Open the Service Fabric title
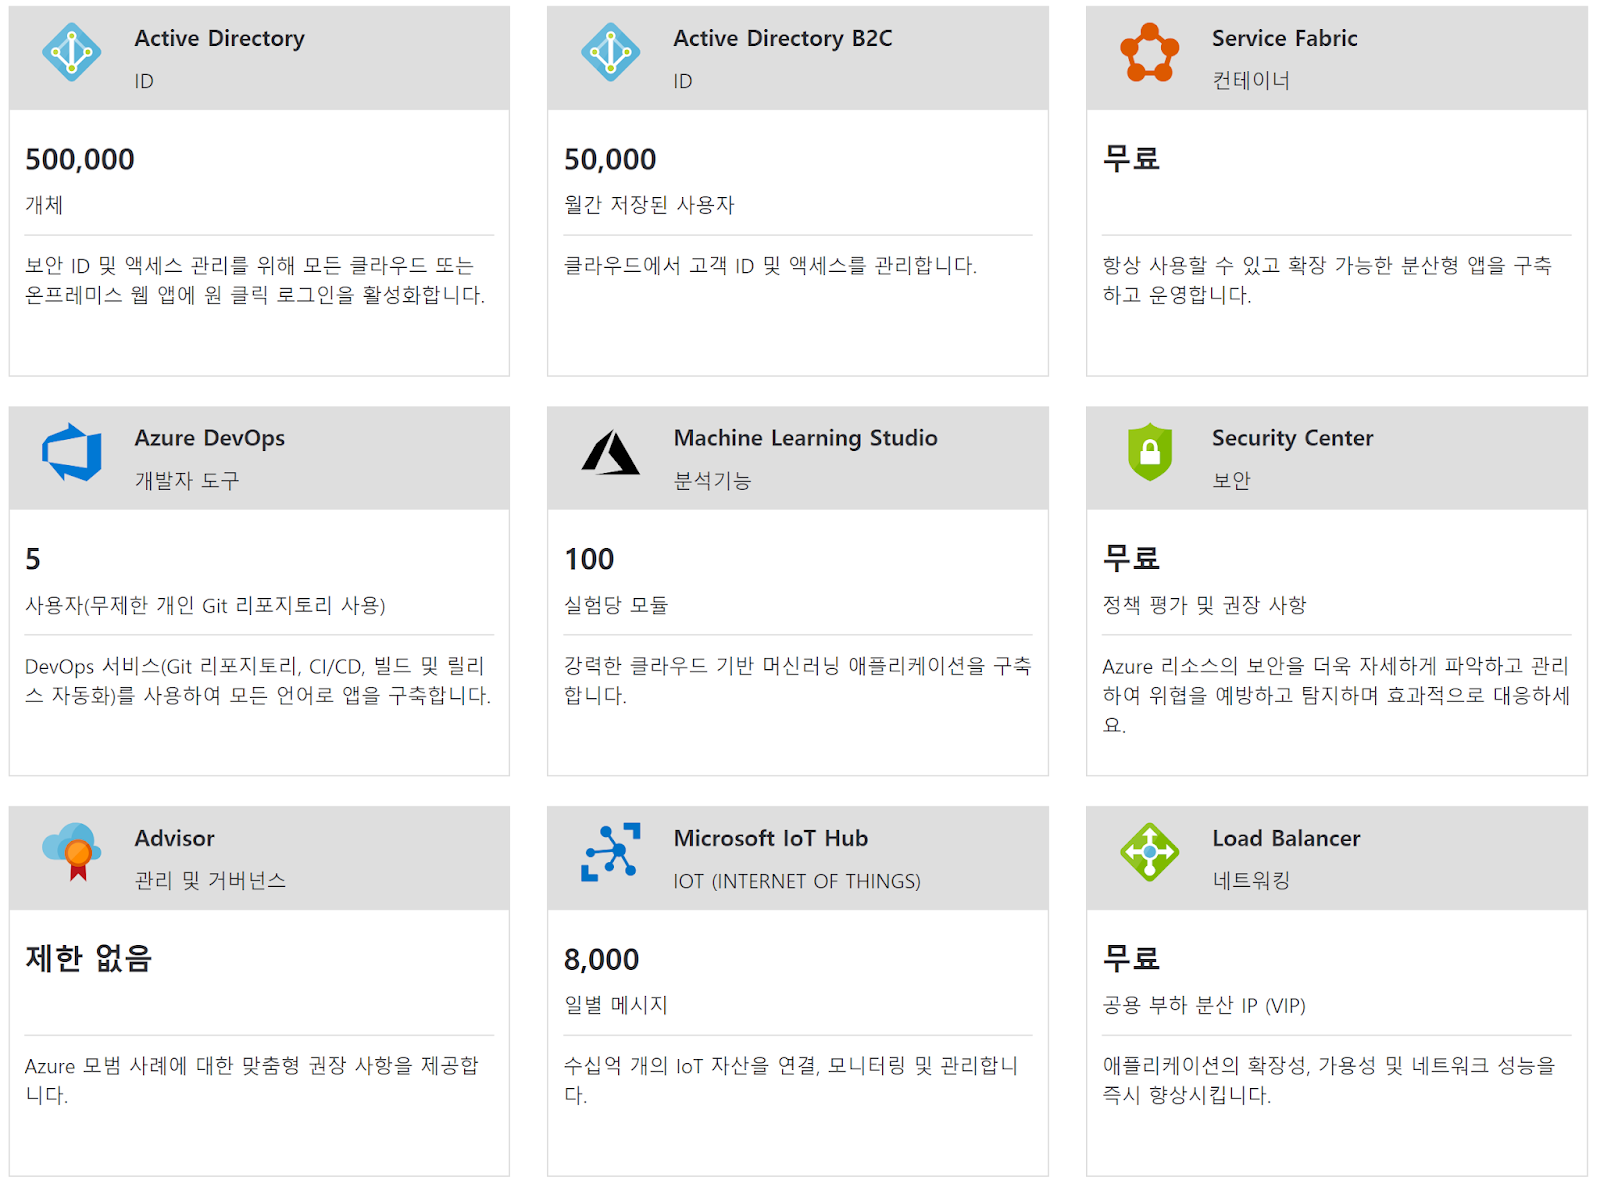Image resolution: width=1600 pixels, height=1188 pixels. (1285, 38)
